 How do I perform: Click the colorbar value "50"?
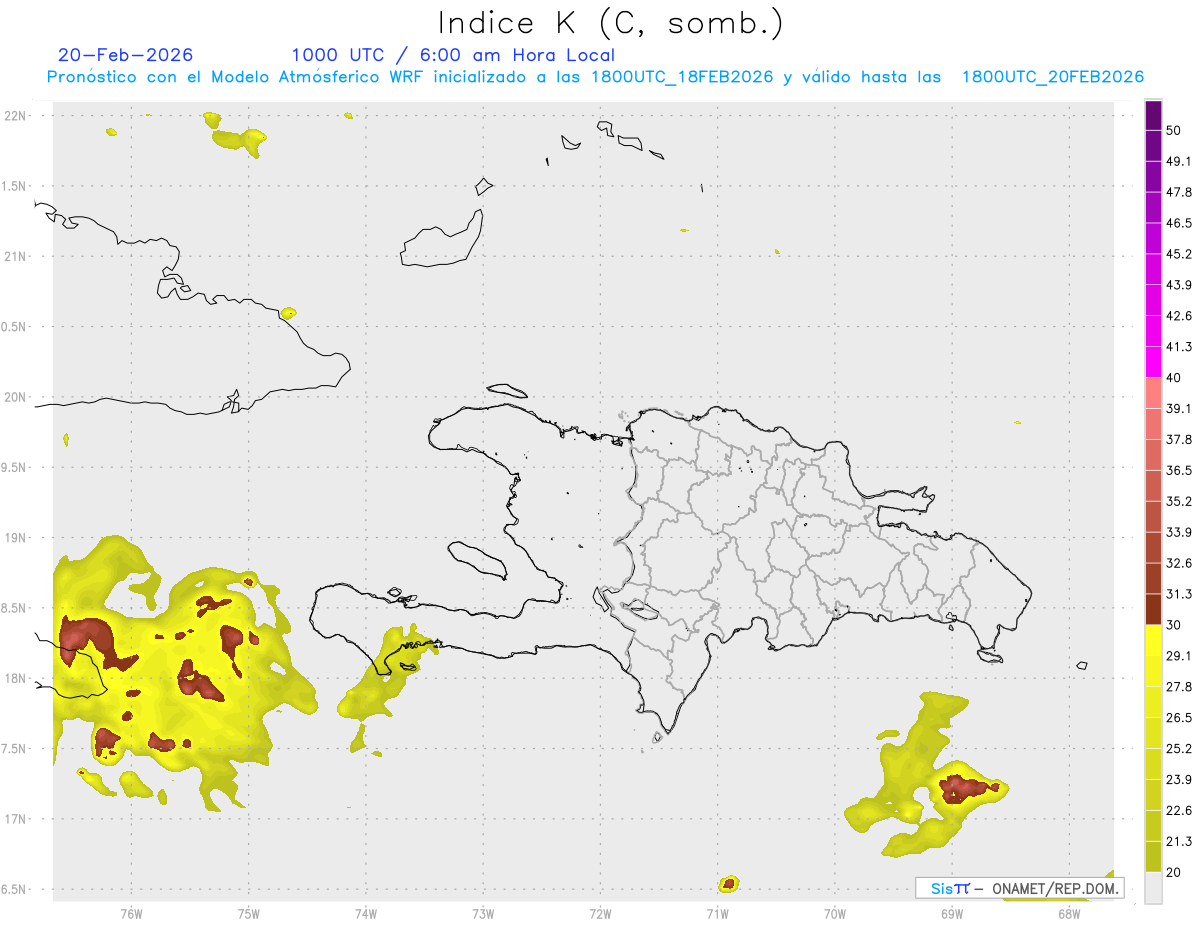pos(1174,130)
